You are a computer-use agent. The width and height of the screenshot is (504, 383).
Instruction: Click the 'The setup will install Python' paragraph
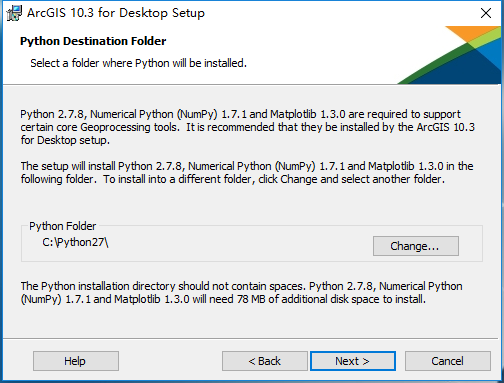[x=247, y=173]
